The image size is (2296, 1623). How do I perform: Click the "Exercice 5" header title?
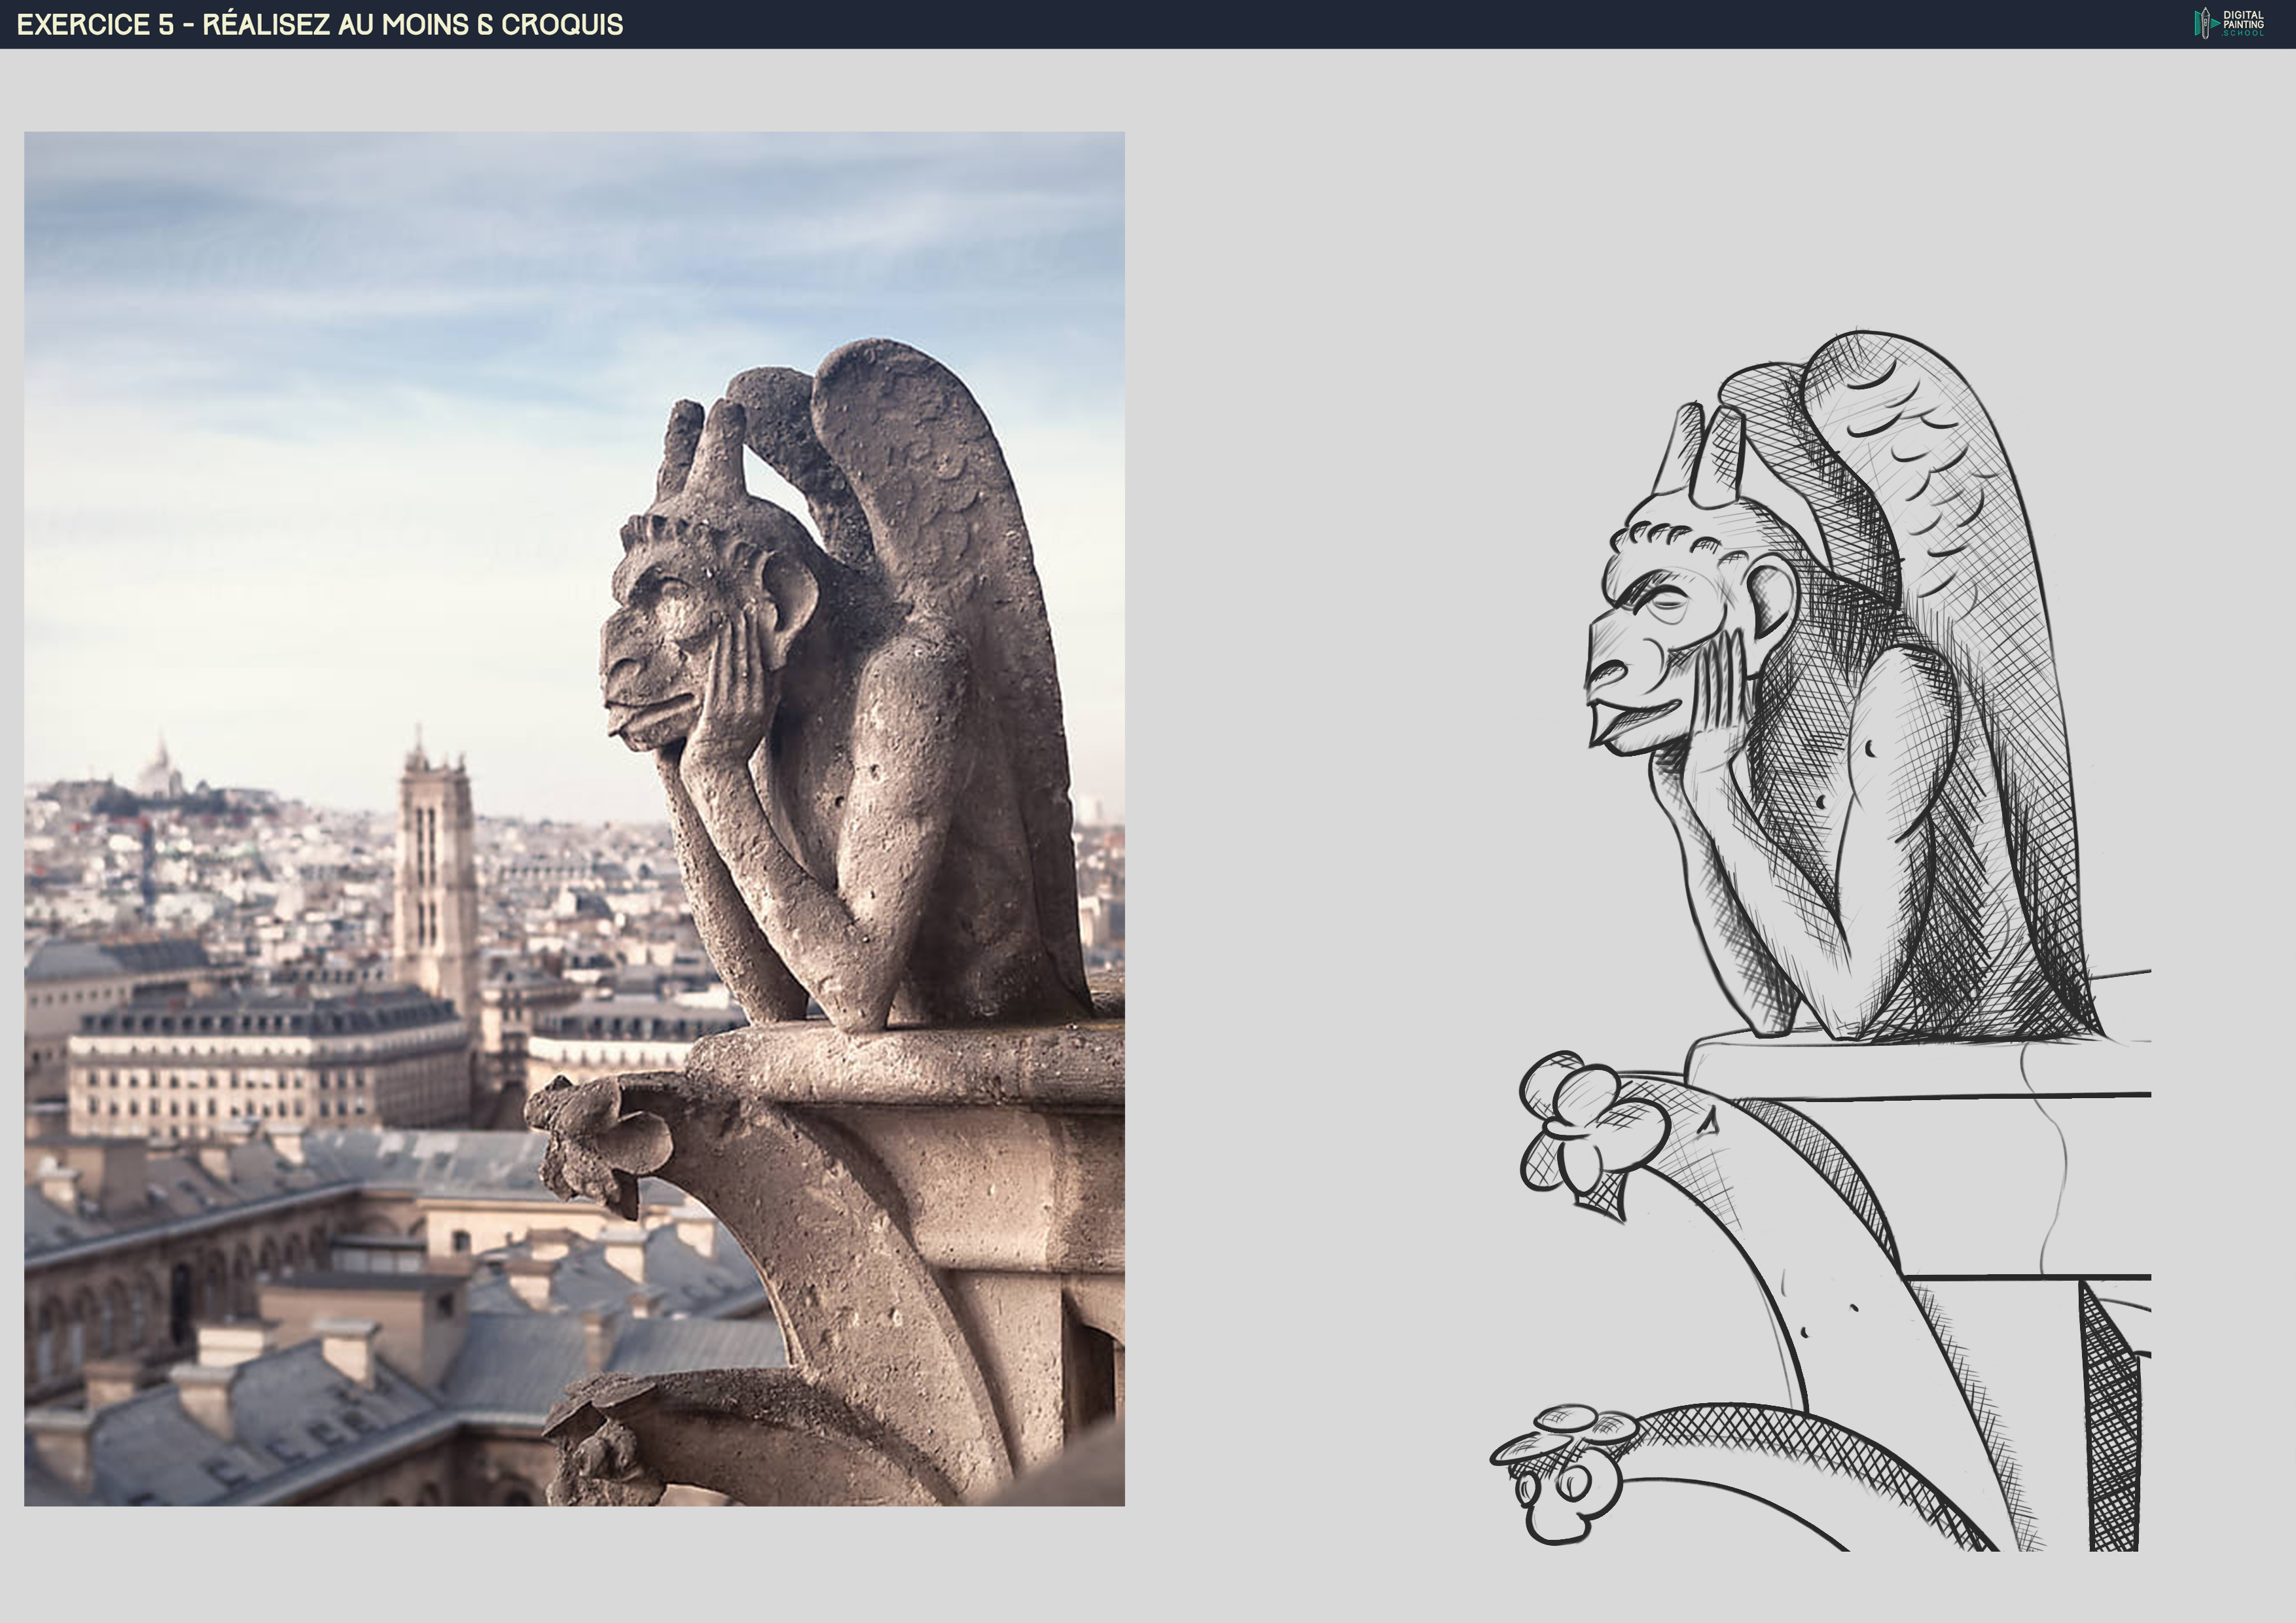[319, 24]
